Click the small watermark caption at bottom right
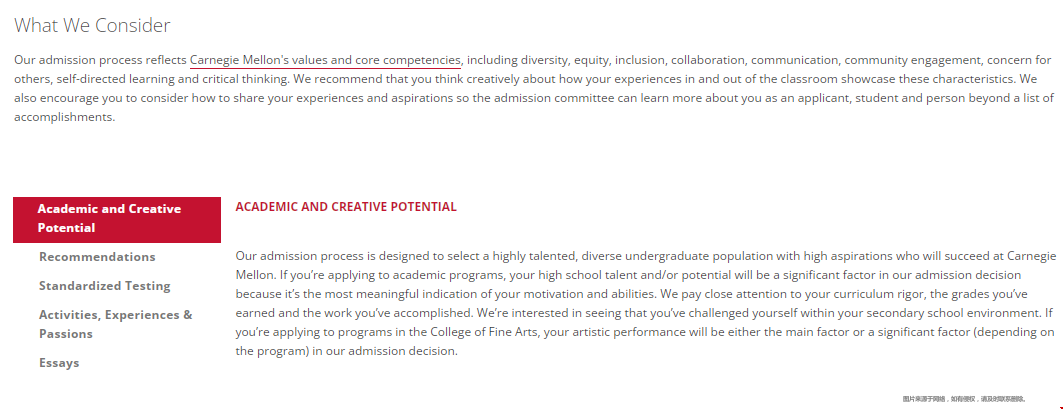The image size is (1063, 409). tap(965, 399)
